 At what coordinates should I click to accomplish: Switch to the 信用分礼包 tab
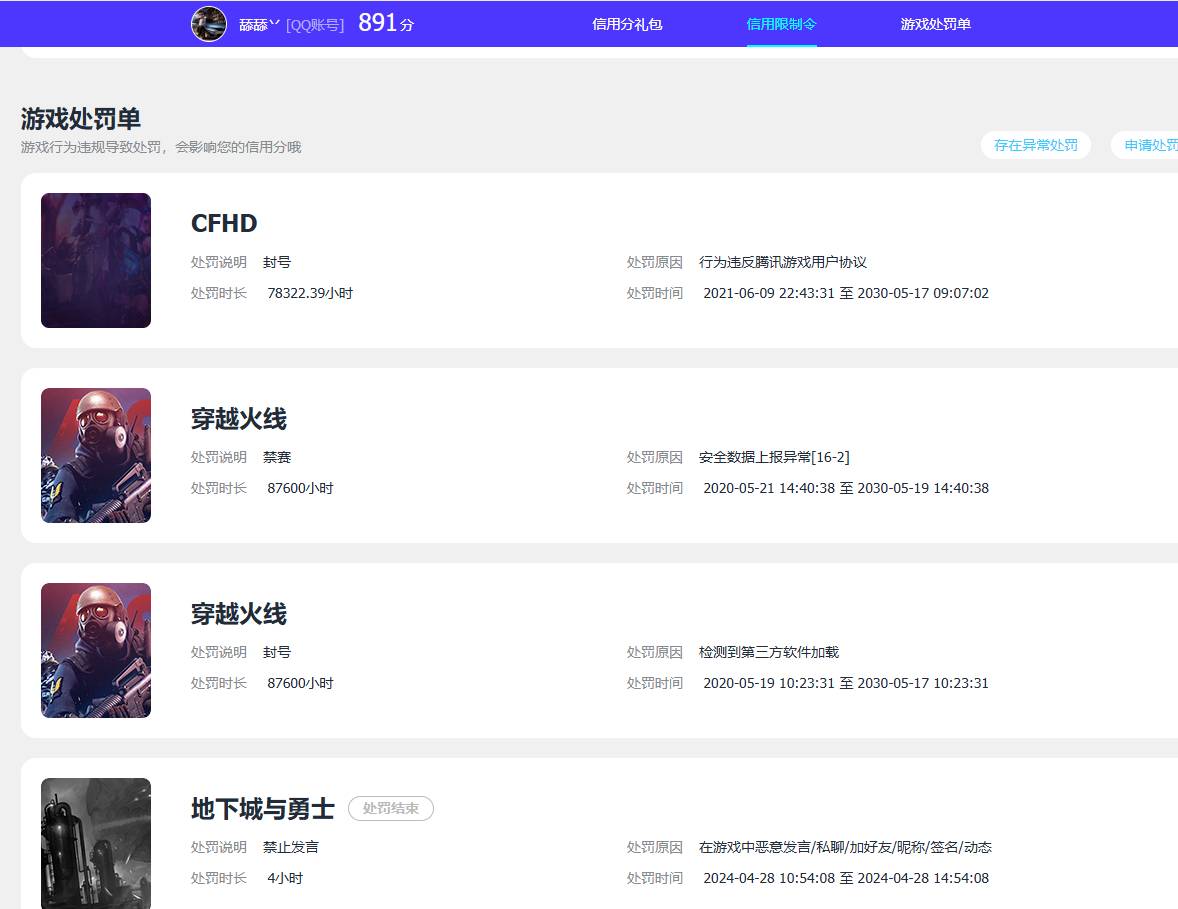pos(627,24)
